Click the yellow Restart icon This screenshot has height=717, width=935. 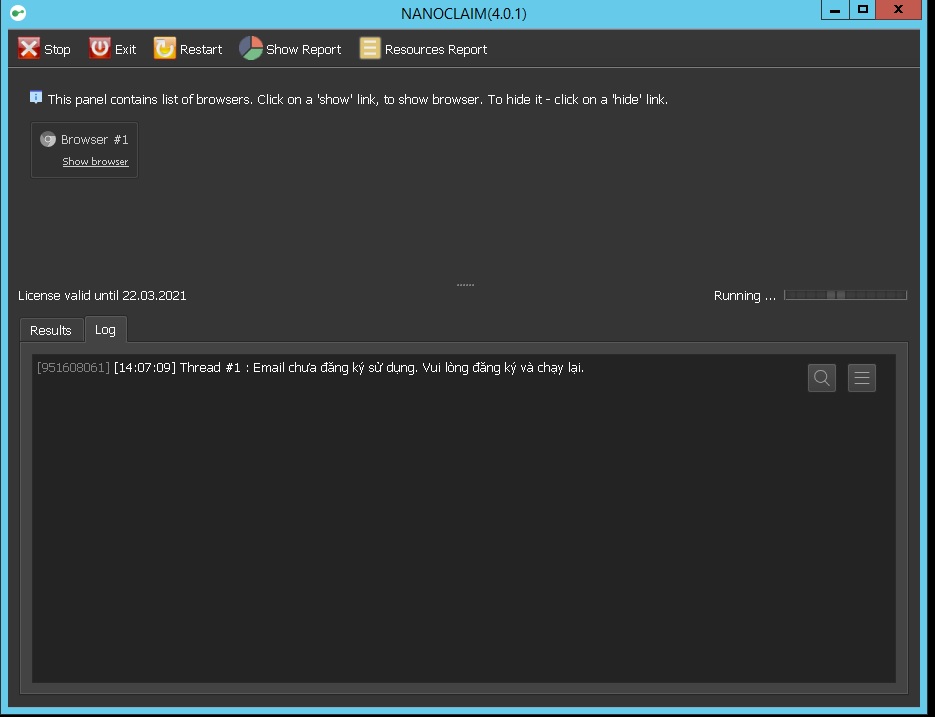(x=165, y=48)
